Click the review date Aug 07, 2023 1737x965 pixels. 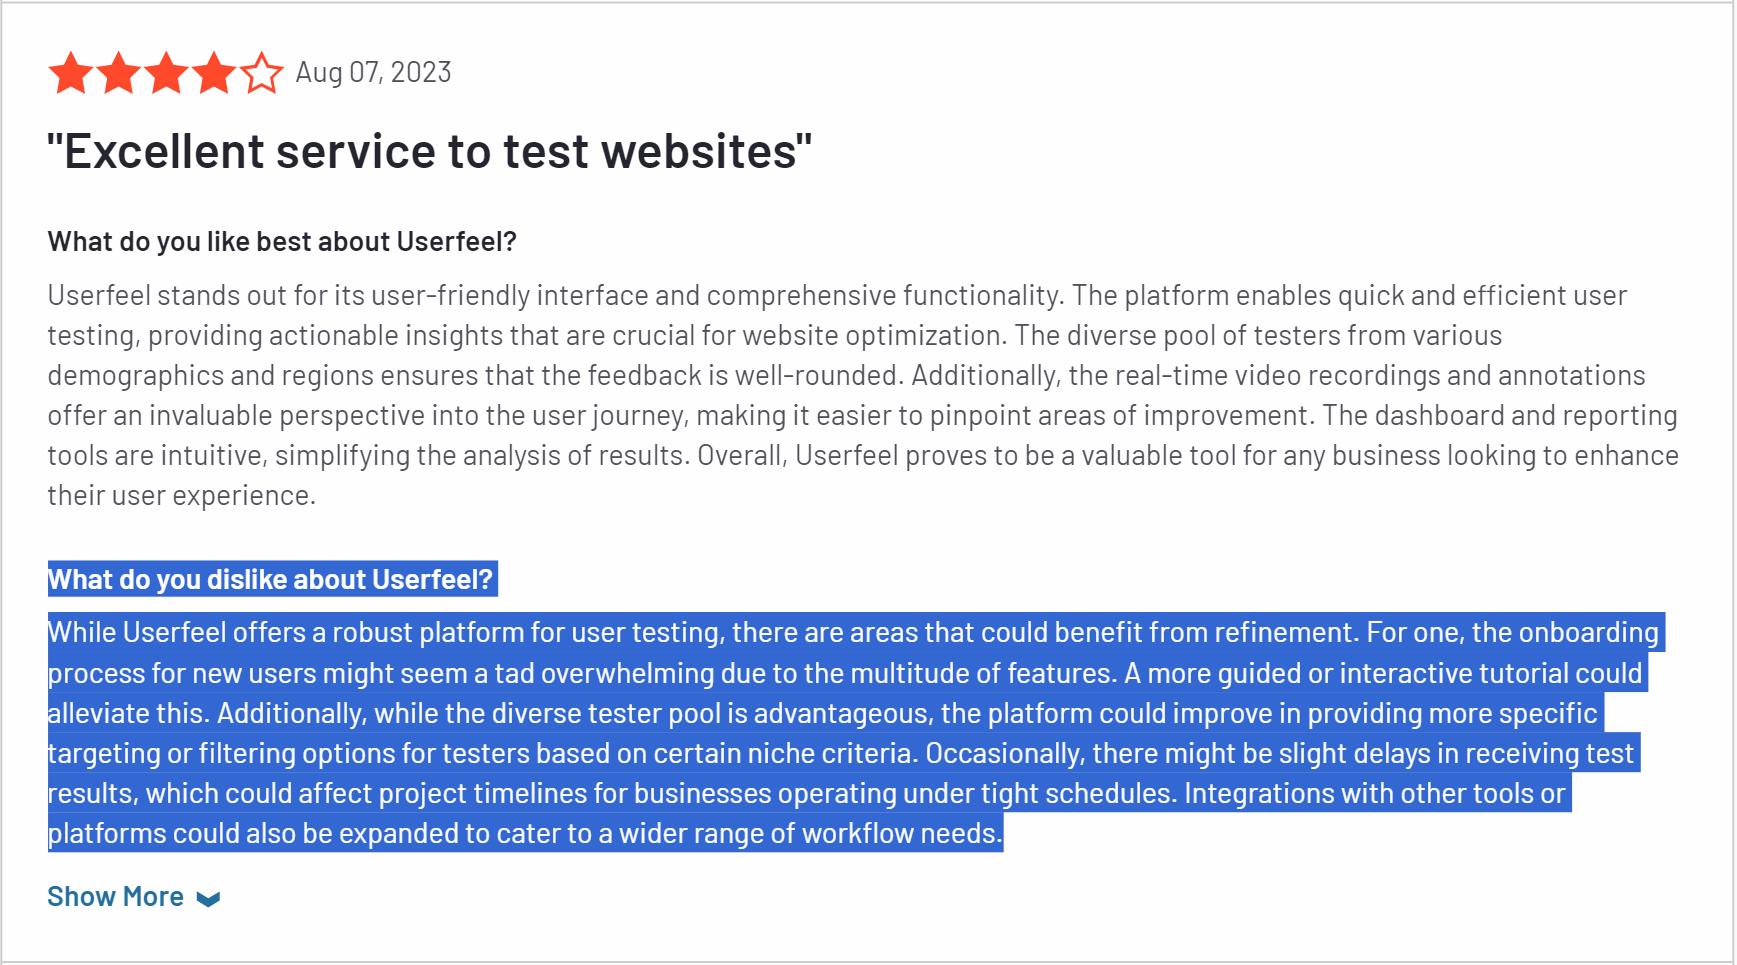click(373, 73)
